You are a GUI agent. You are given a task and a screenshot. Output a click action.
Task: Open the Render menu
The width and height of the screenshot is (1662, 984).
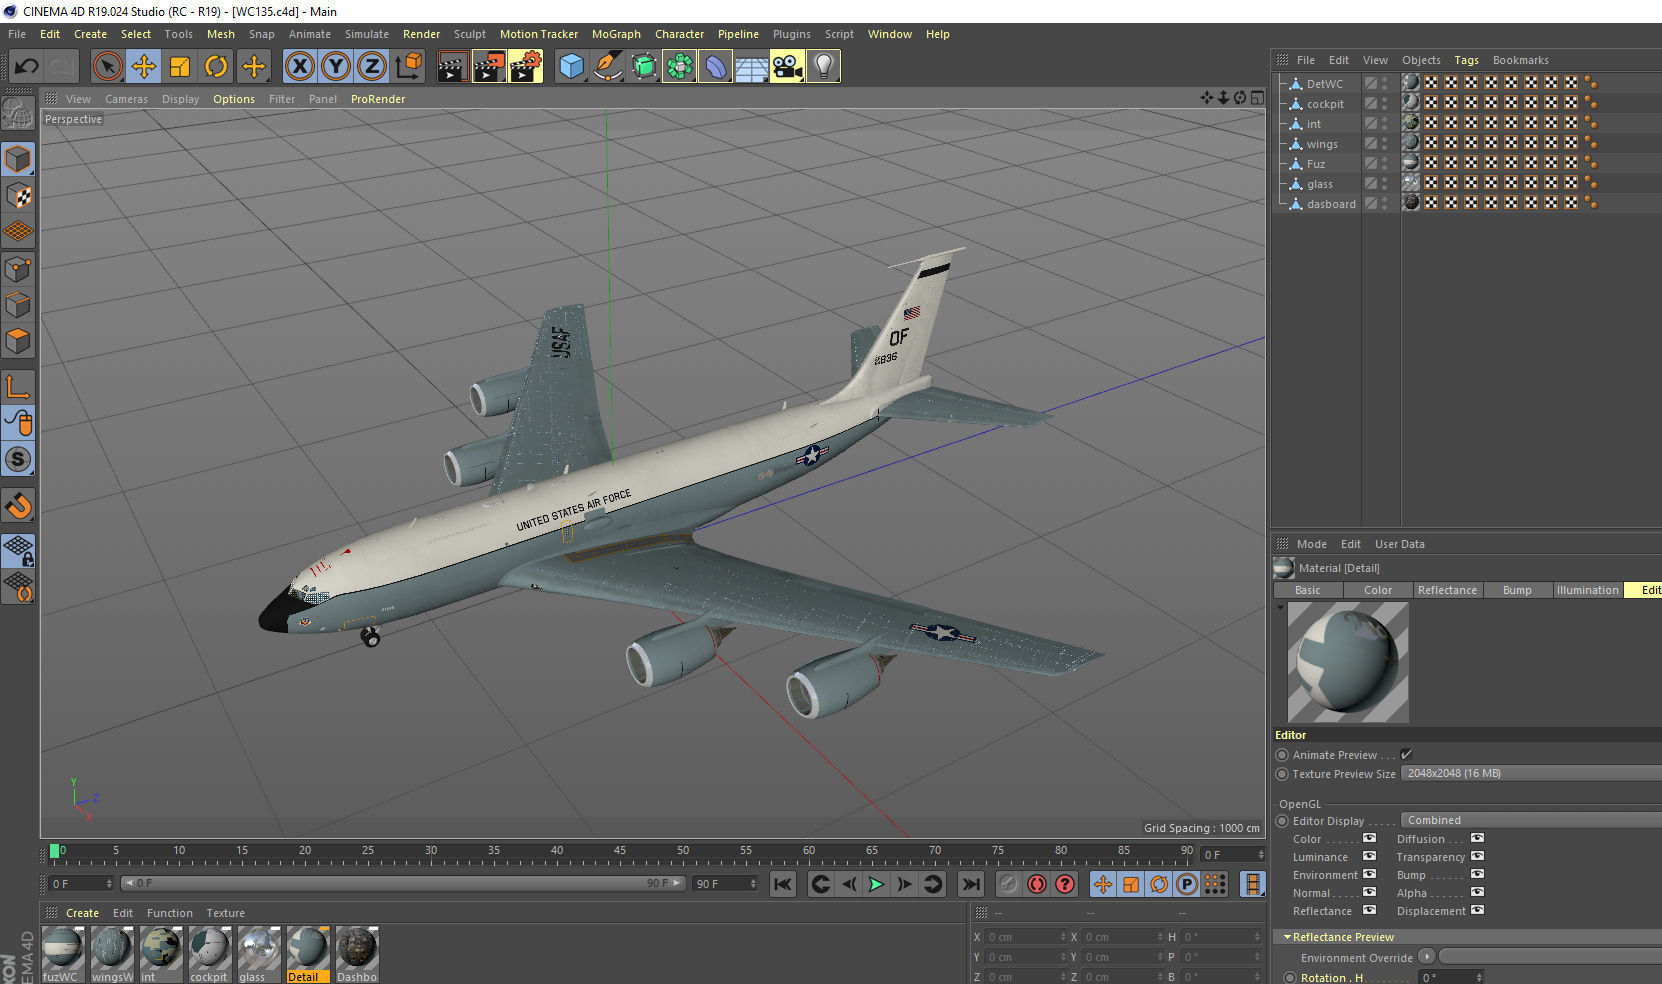[421, 34]
